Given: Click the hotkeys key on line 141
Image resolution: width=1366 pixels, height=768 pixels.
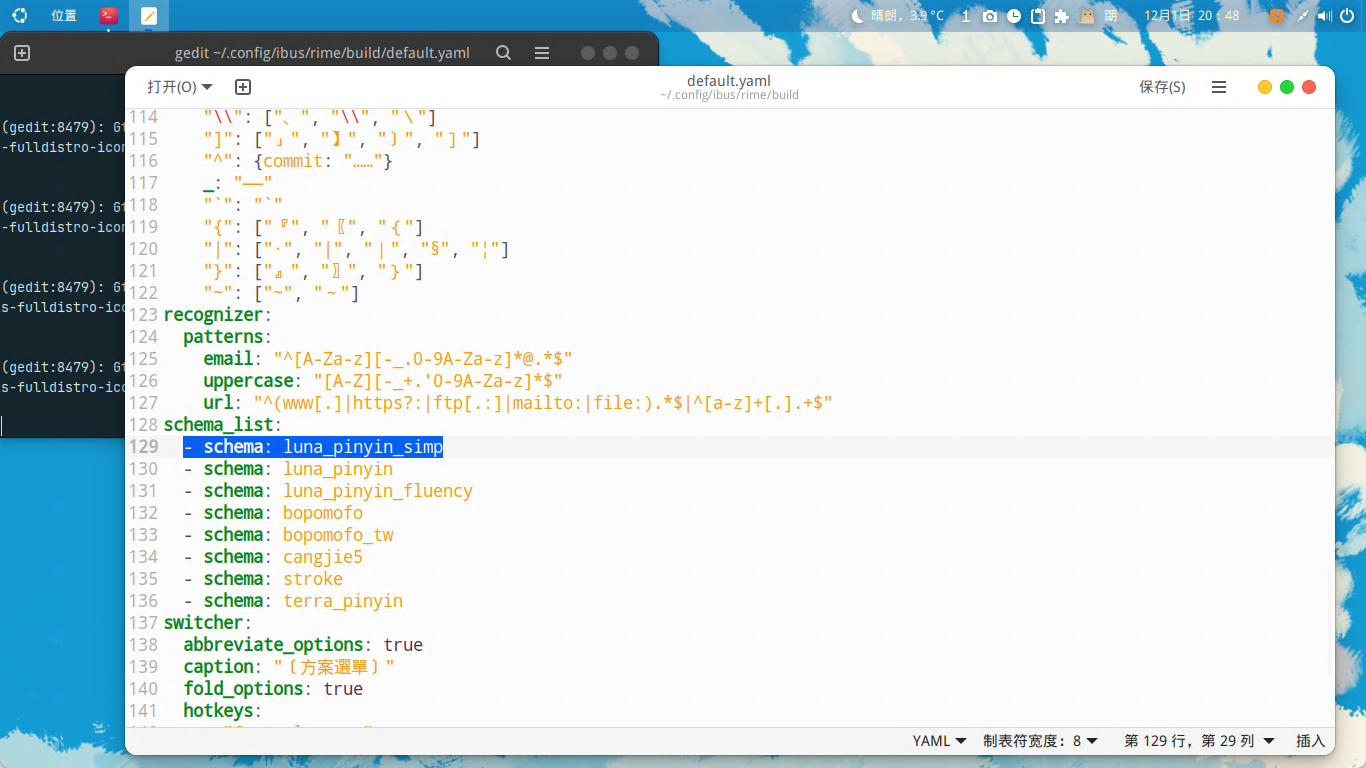Looking at the screenshot, I should click(218, 711).
